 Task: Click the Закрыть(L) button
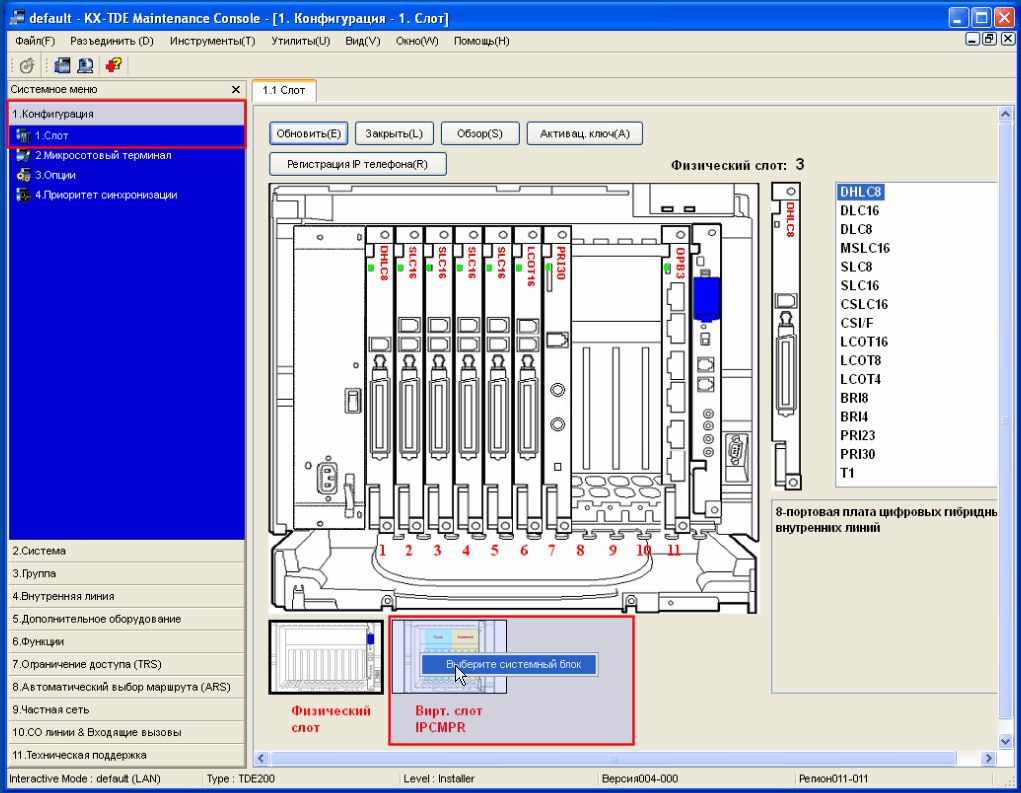point(394,133)
